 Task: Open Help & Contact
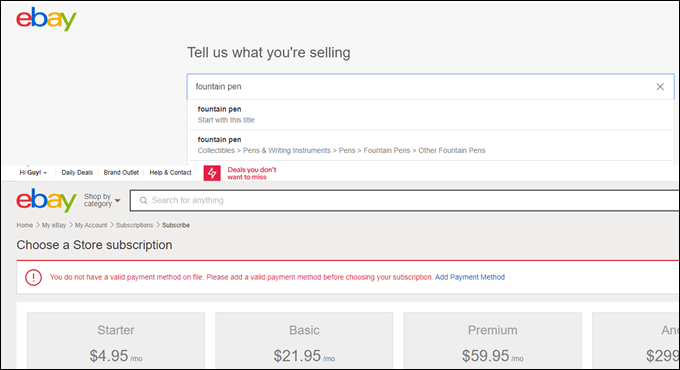[170, 173]
